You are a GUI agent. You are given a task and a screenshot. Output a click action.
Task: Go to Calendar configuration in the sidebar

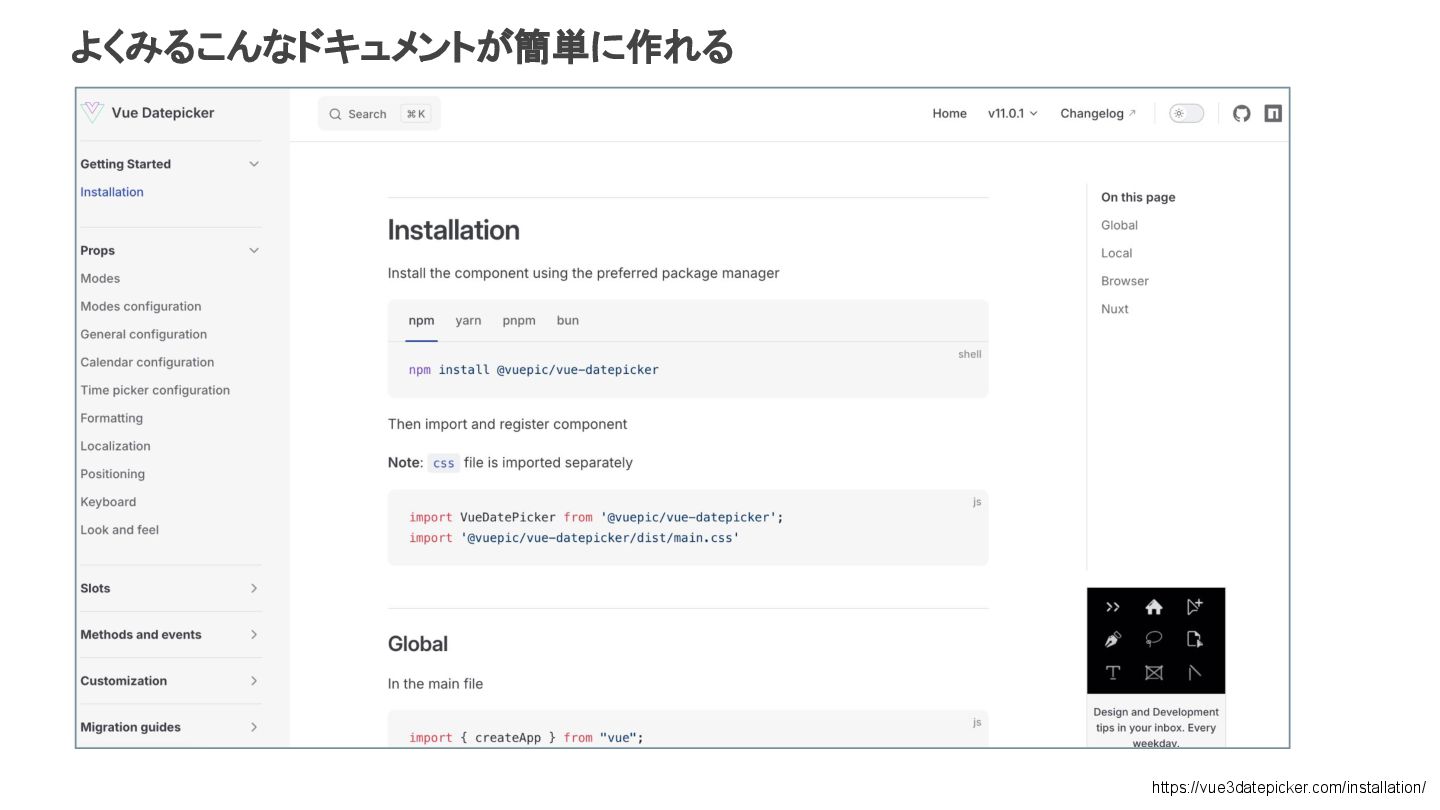147,362
